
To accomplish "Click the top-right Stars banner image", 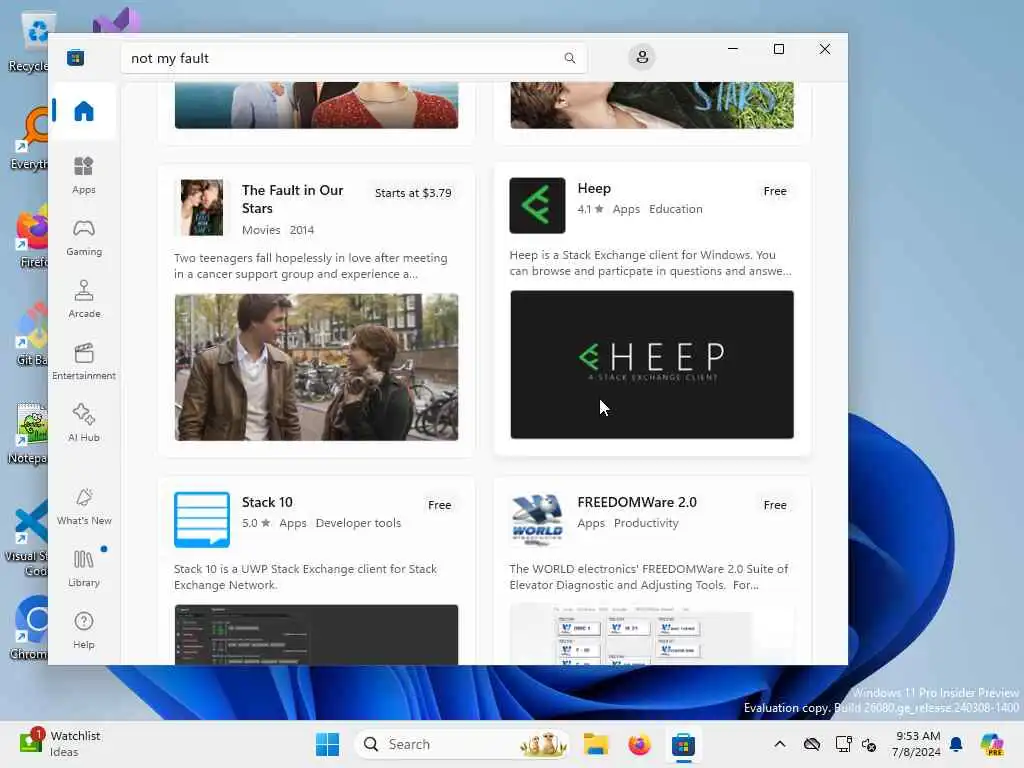I will [x=652, y=105].
